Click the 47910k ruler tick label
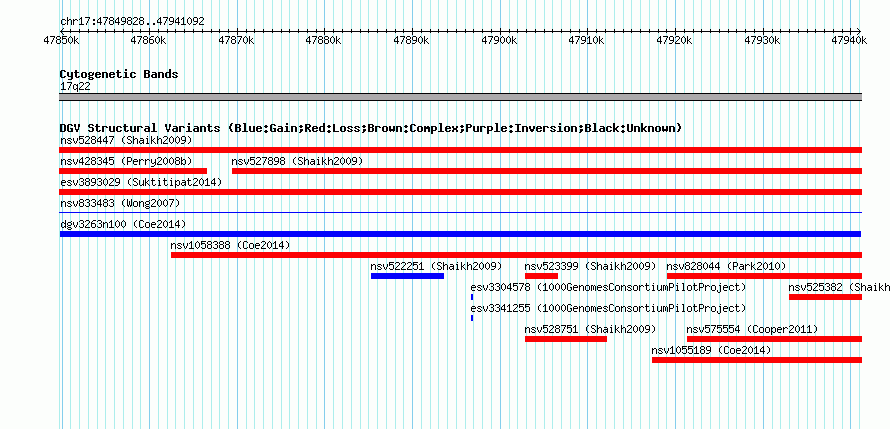The image size is (890, 429). point(586,40)
